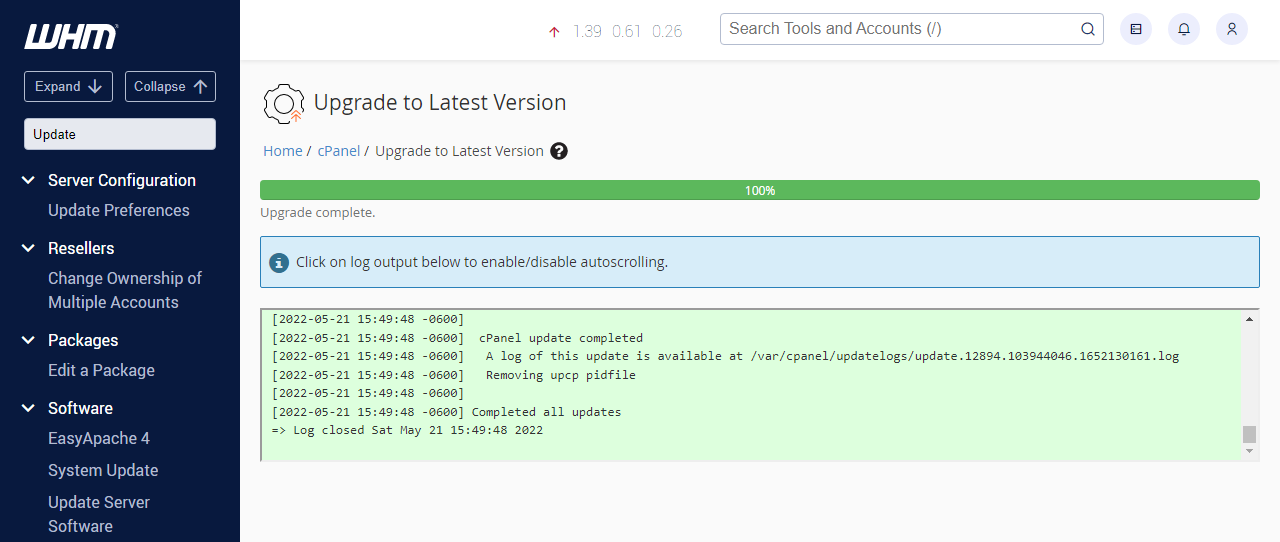Click the news panel icon in header
This screenshot has width=1280, height=542.
click(1136, 29)
